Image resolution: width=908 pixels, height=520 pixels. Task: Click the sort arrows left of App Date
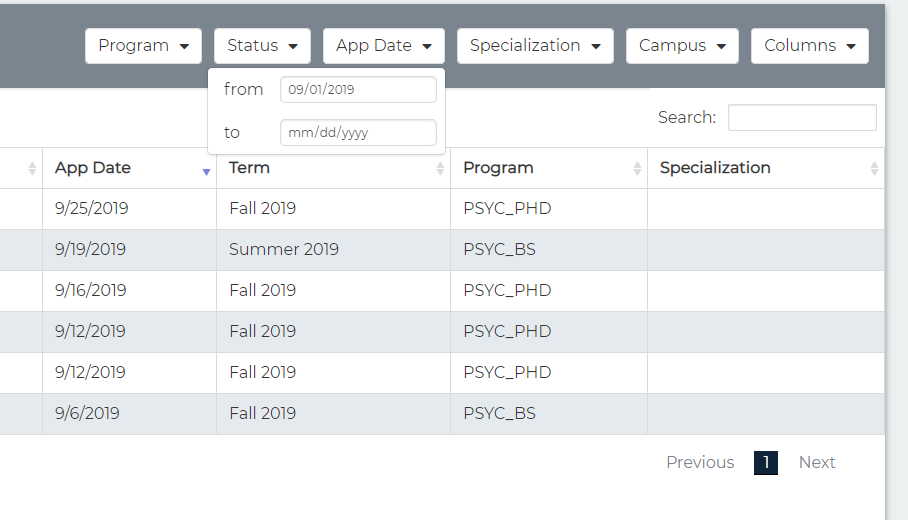click(x=33, y=168)
